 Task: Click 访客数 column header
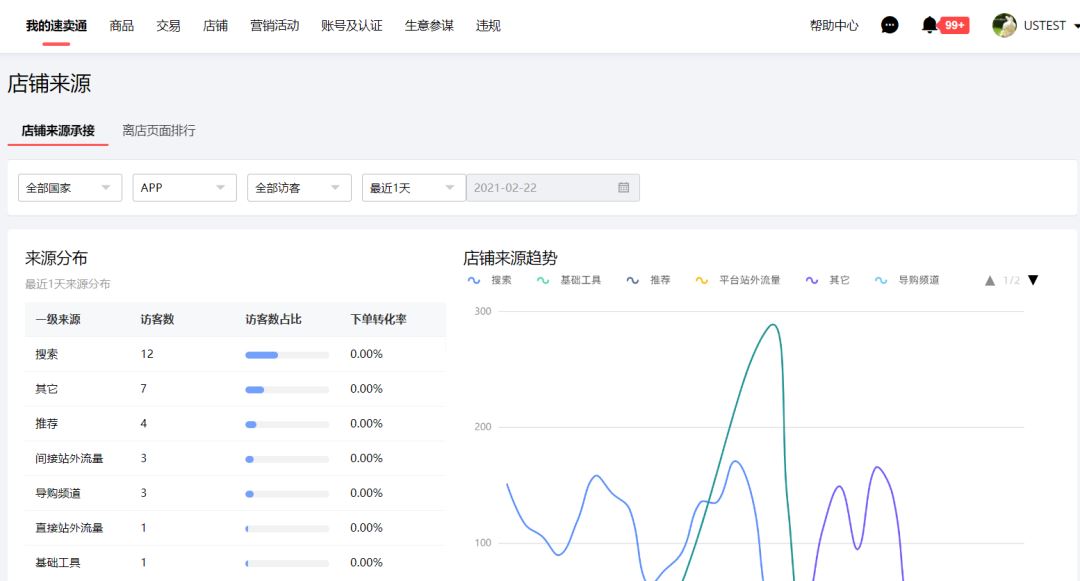pos(157,319)
